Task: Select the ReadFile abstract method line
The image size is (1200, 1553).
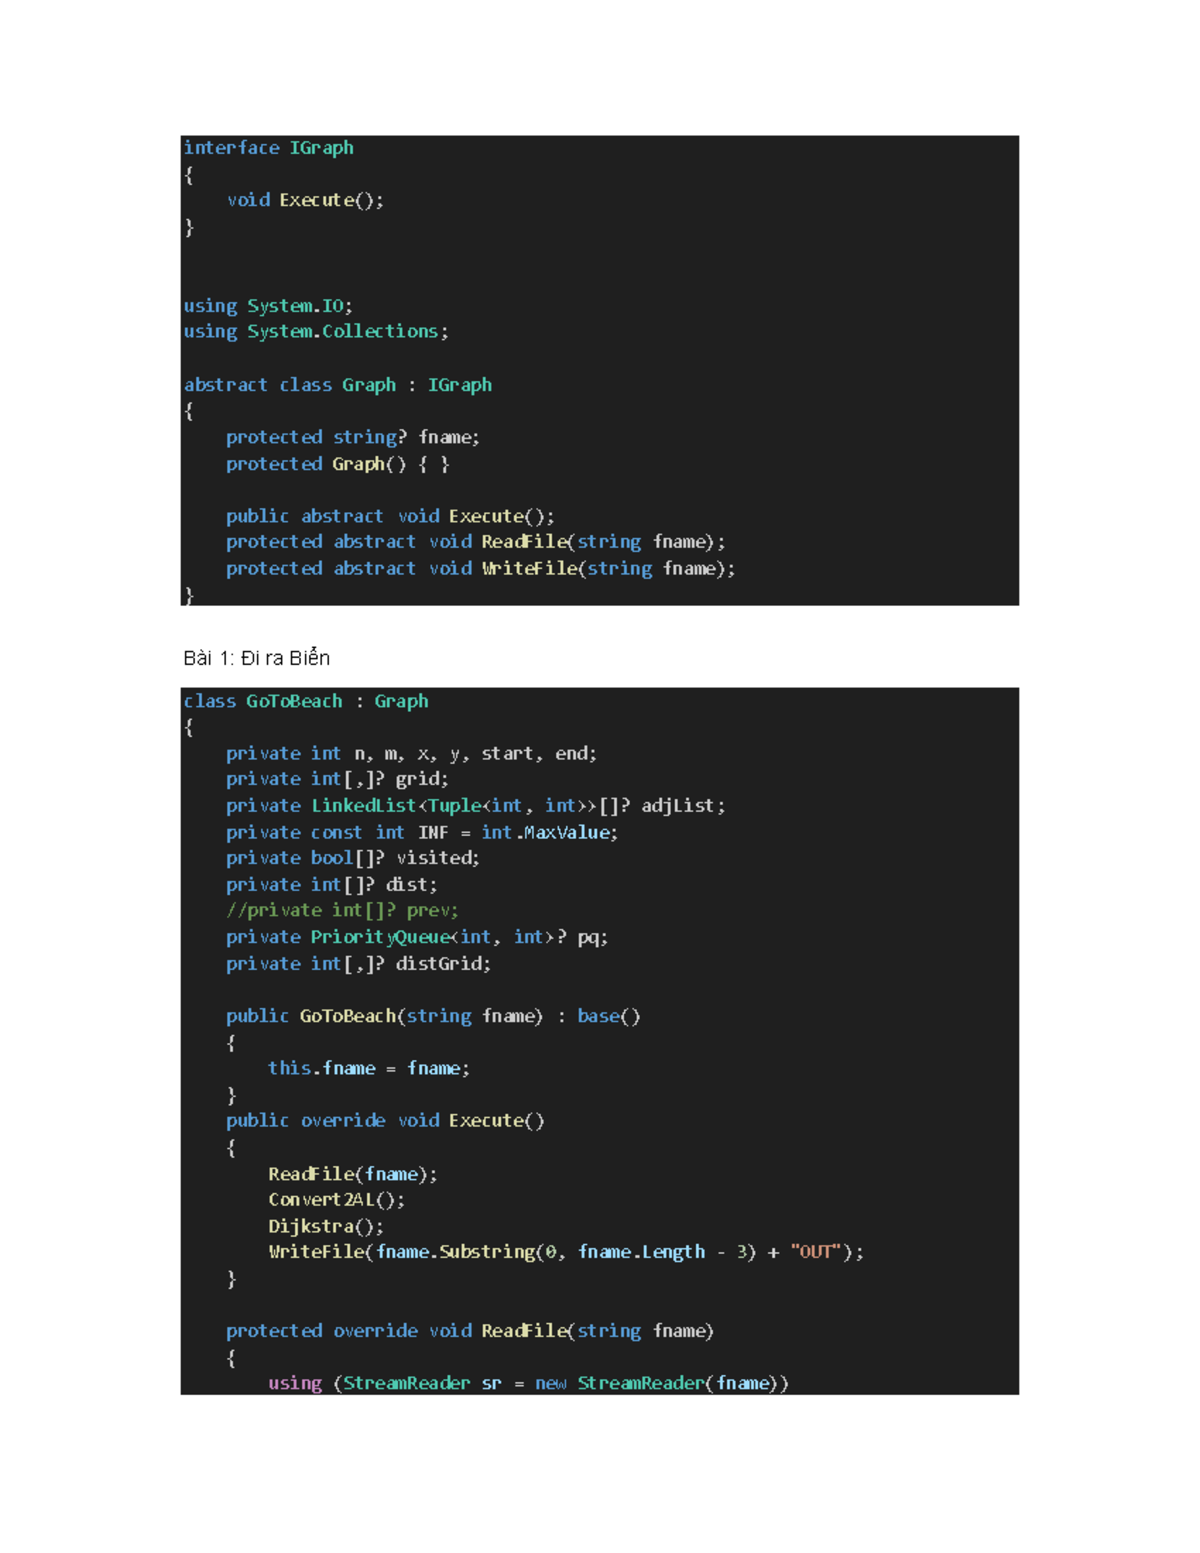Action: [475, 541]
